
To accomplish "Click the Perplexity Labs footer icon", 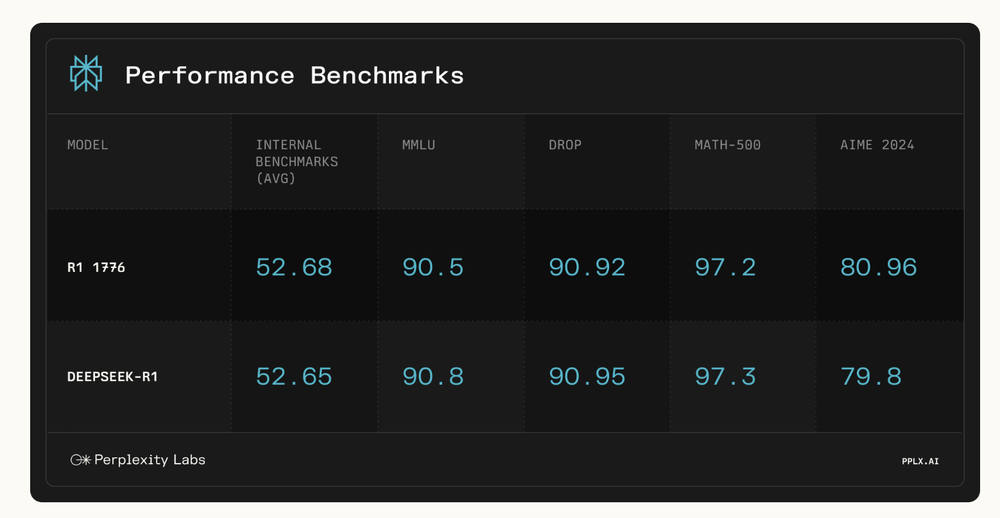I will (x=80, y=460).
